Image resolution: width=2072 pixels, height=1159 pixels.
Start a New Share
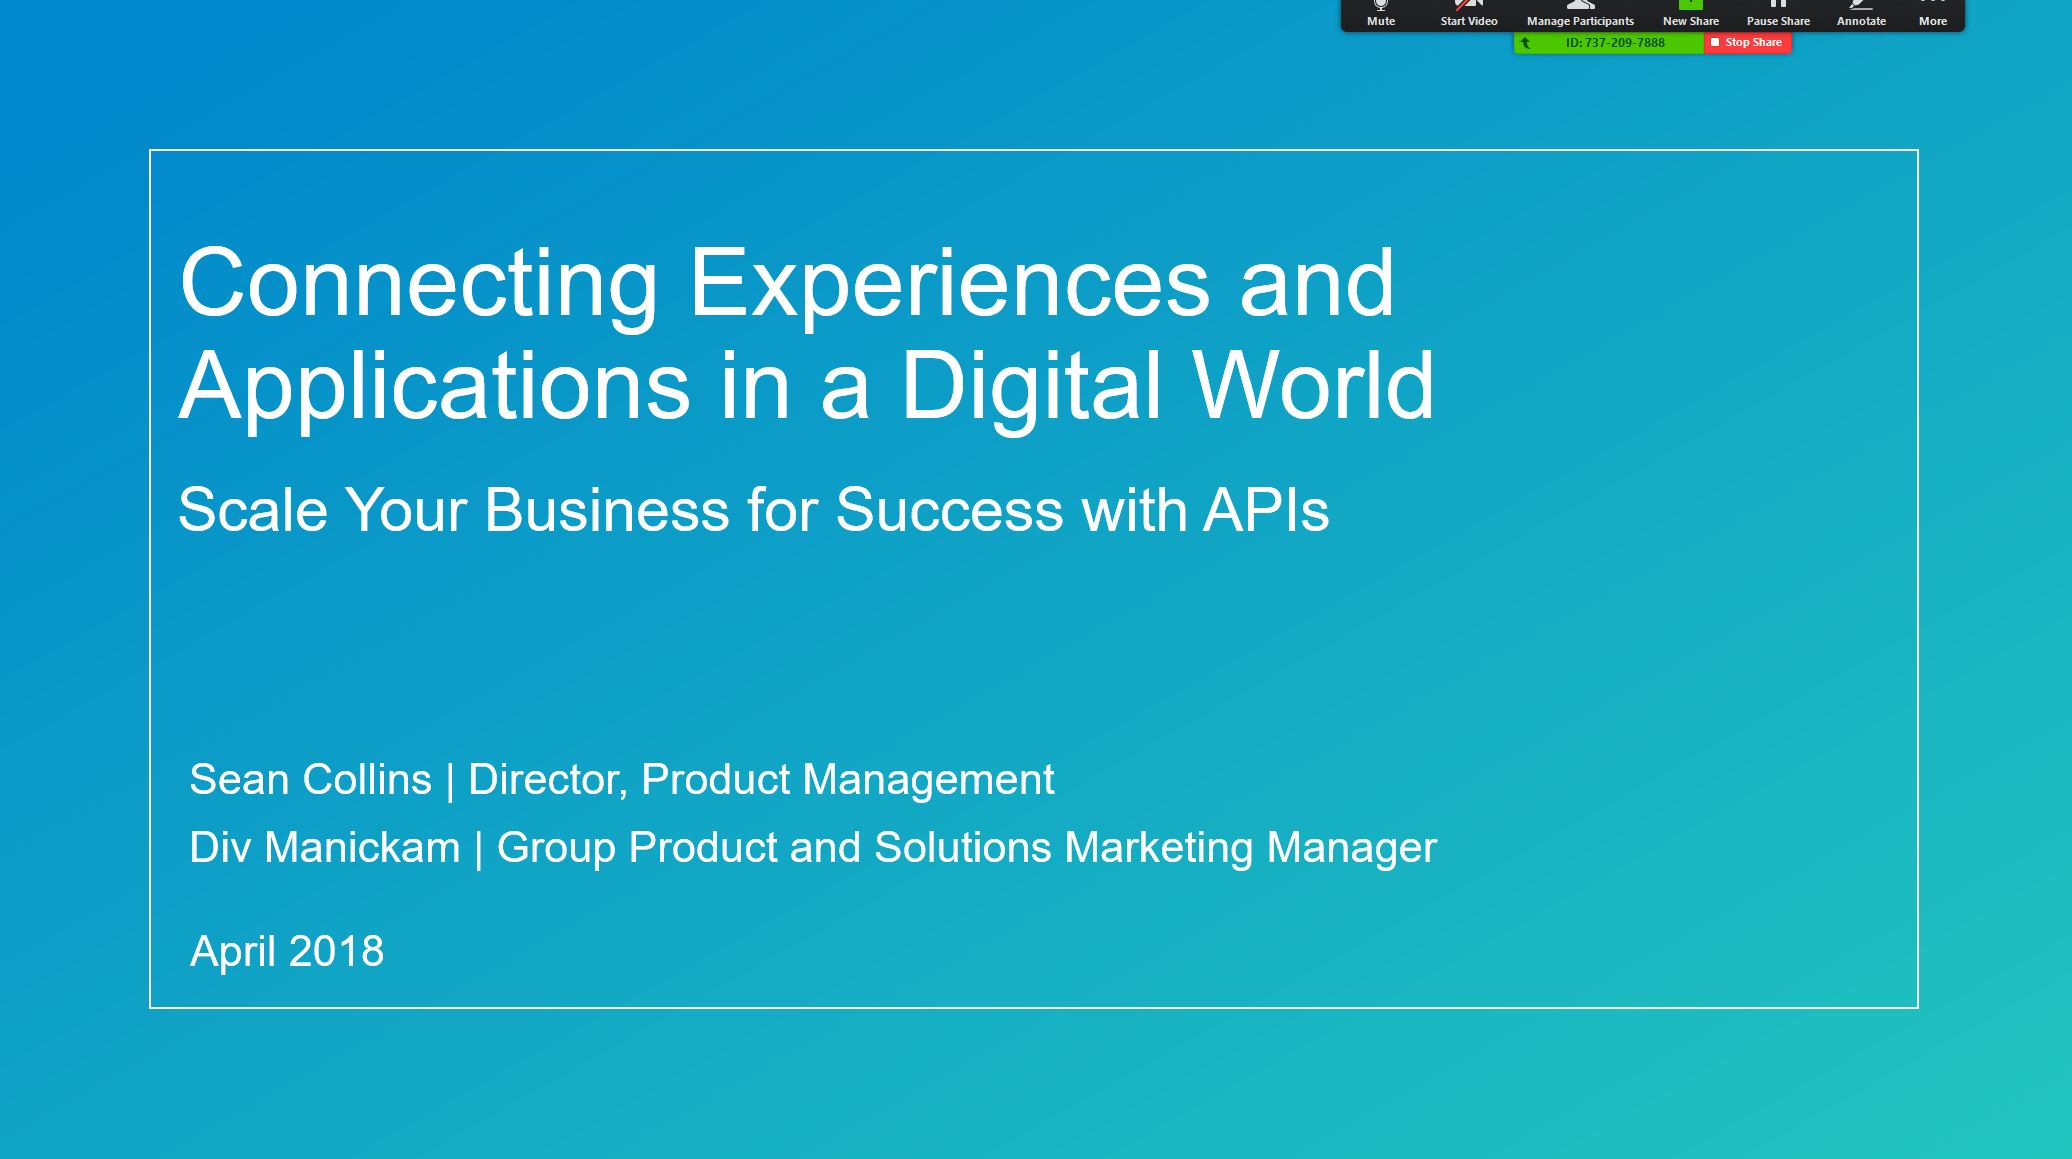coord(1691,14)
